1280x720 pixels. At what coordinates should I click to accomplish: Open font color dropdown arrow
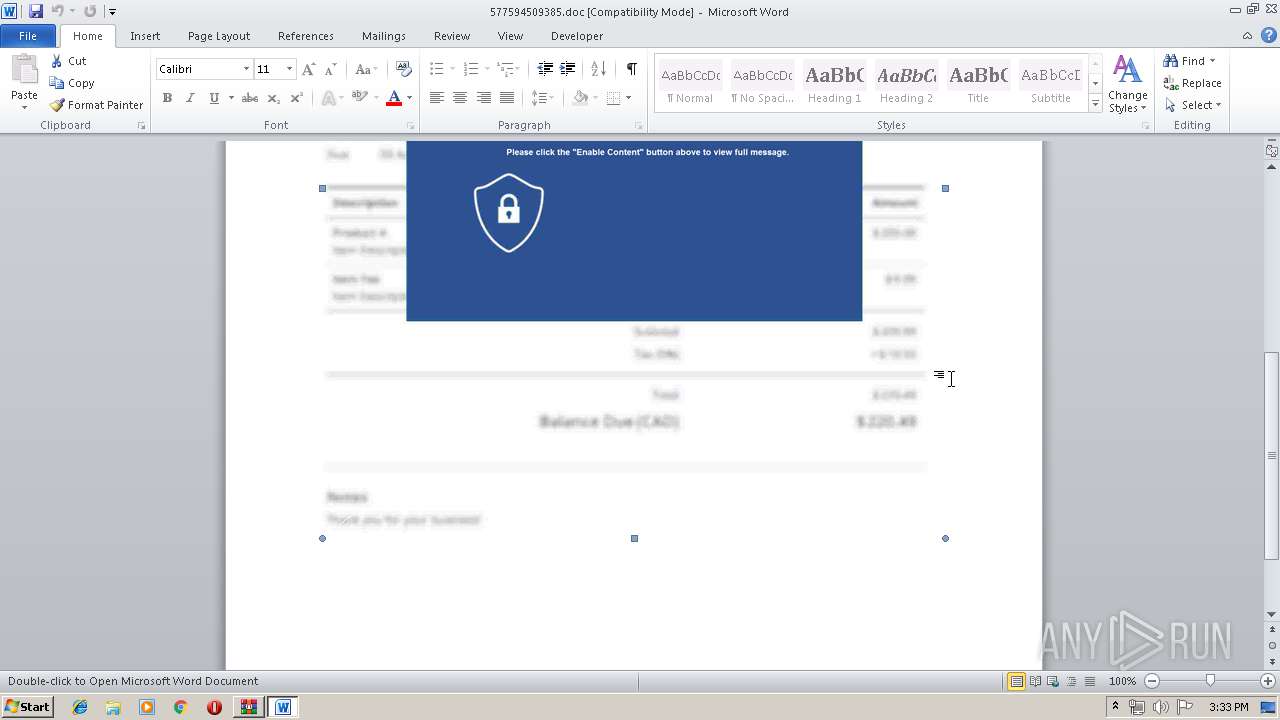409,98
